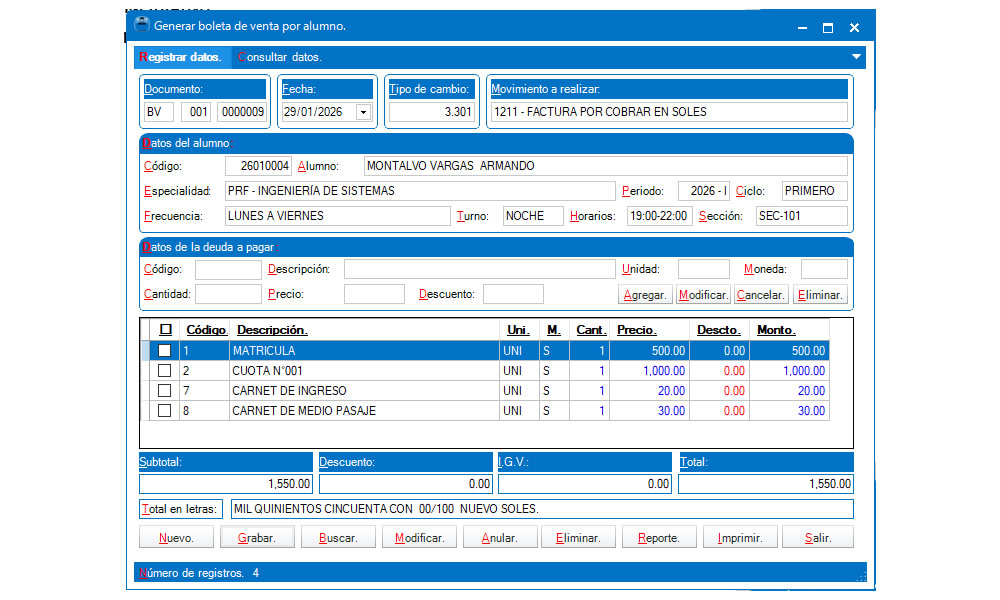Click the Total en letras field

542,509
